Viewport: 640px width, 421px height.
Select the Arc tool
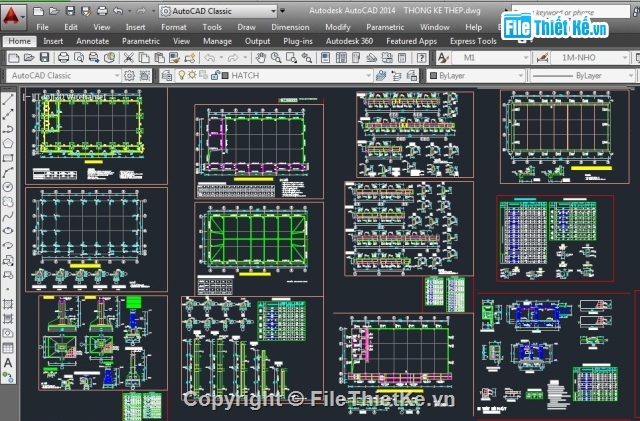8,172
